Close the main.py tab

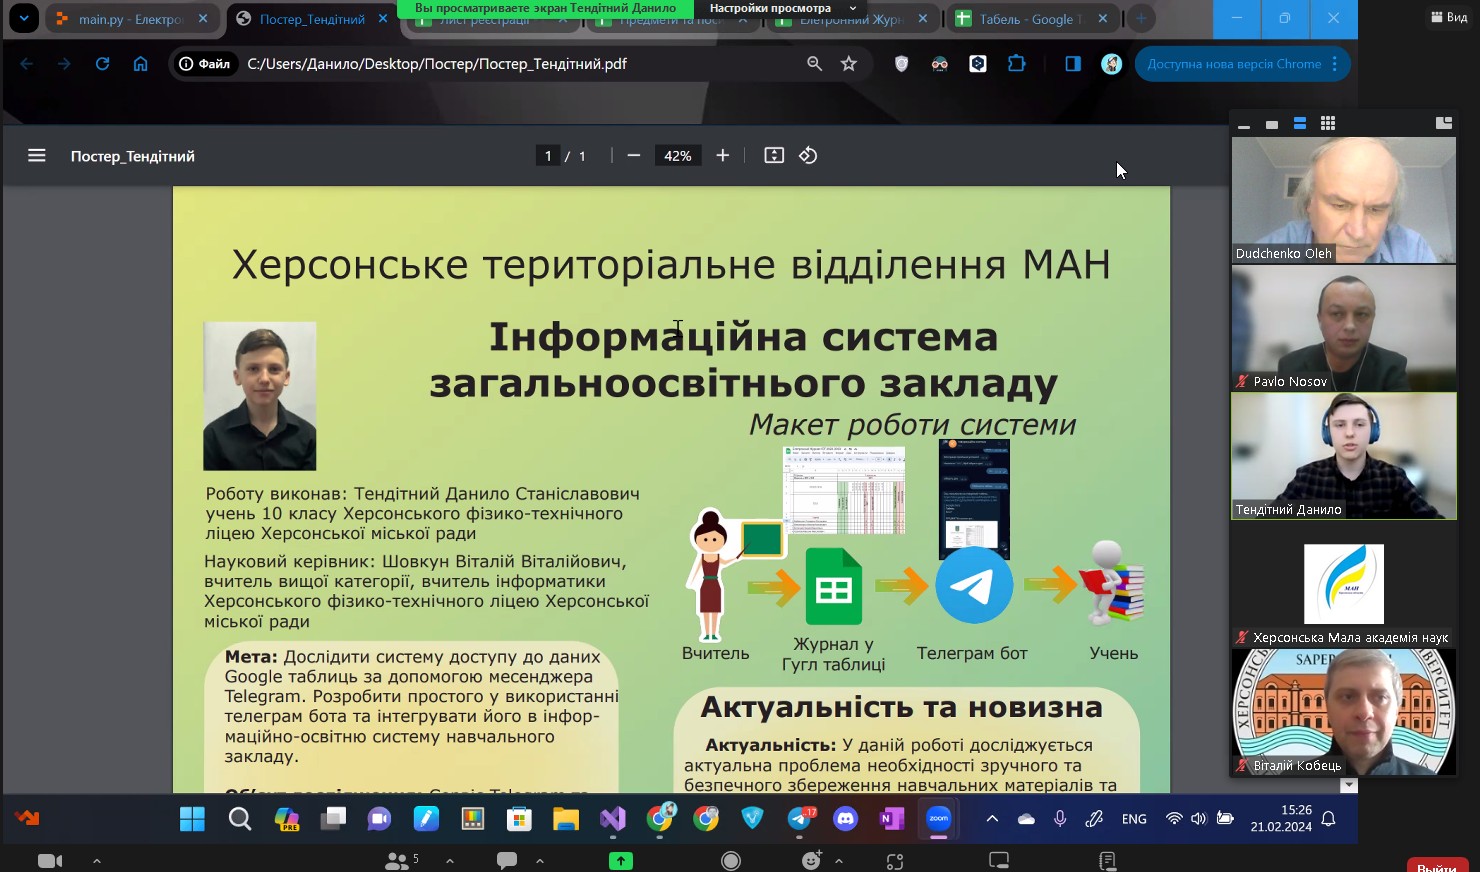tap(204, 19)
